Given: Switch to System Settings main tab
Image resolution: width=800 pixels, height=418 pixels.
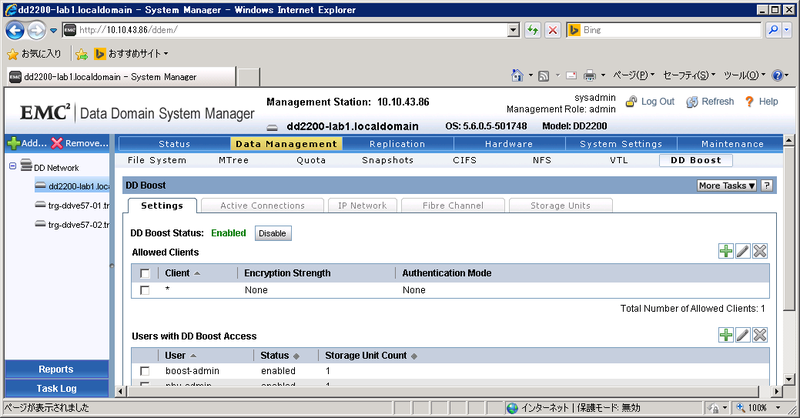Looking at the screenshot, I should [621, 144].
